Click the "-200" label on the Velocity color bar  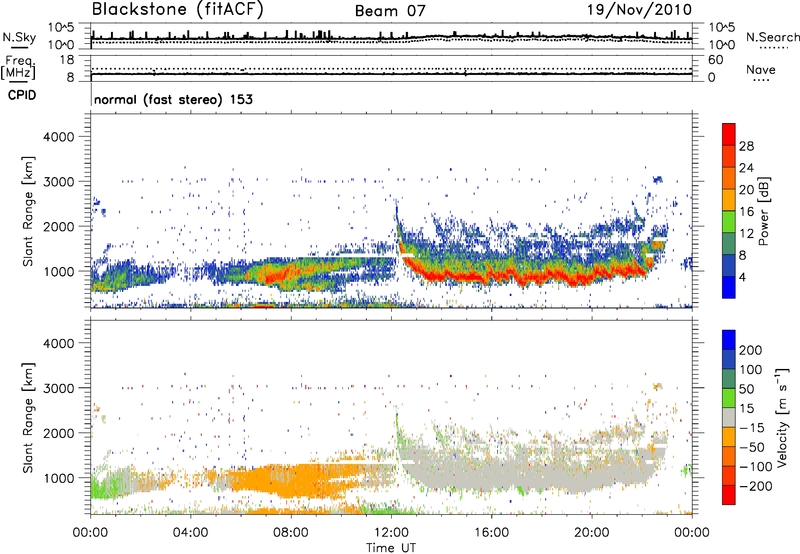coord(756,486)
